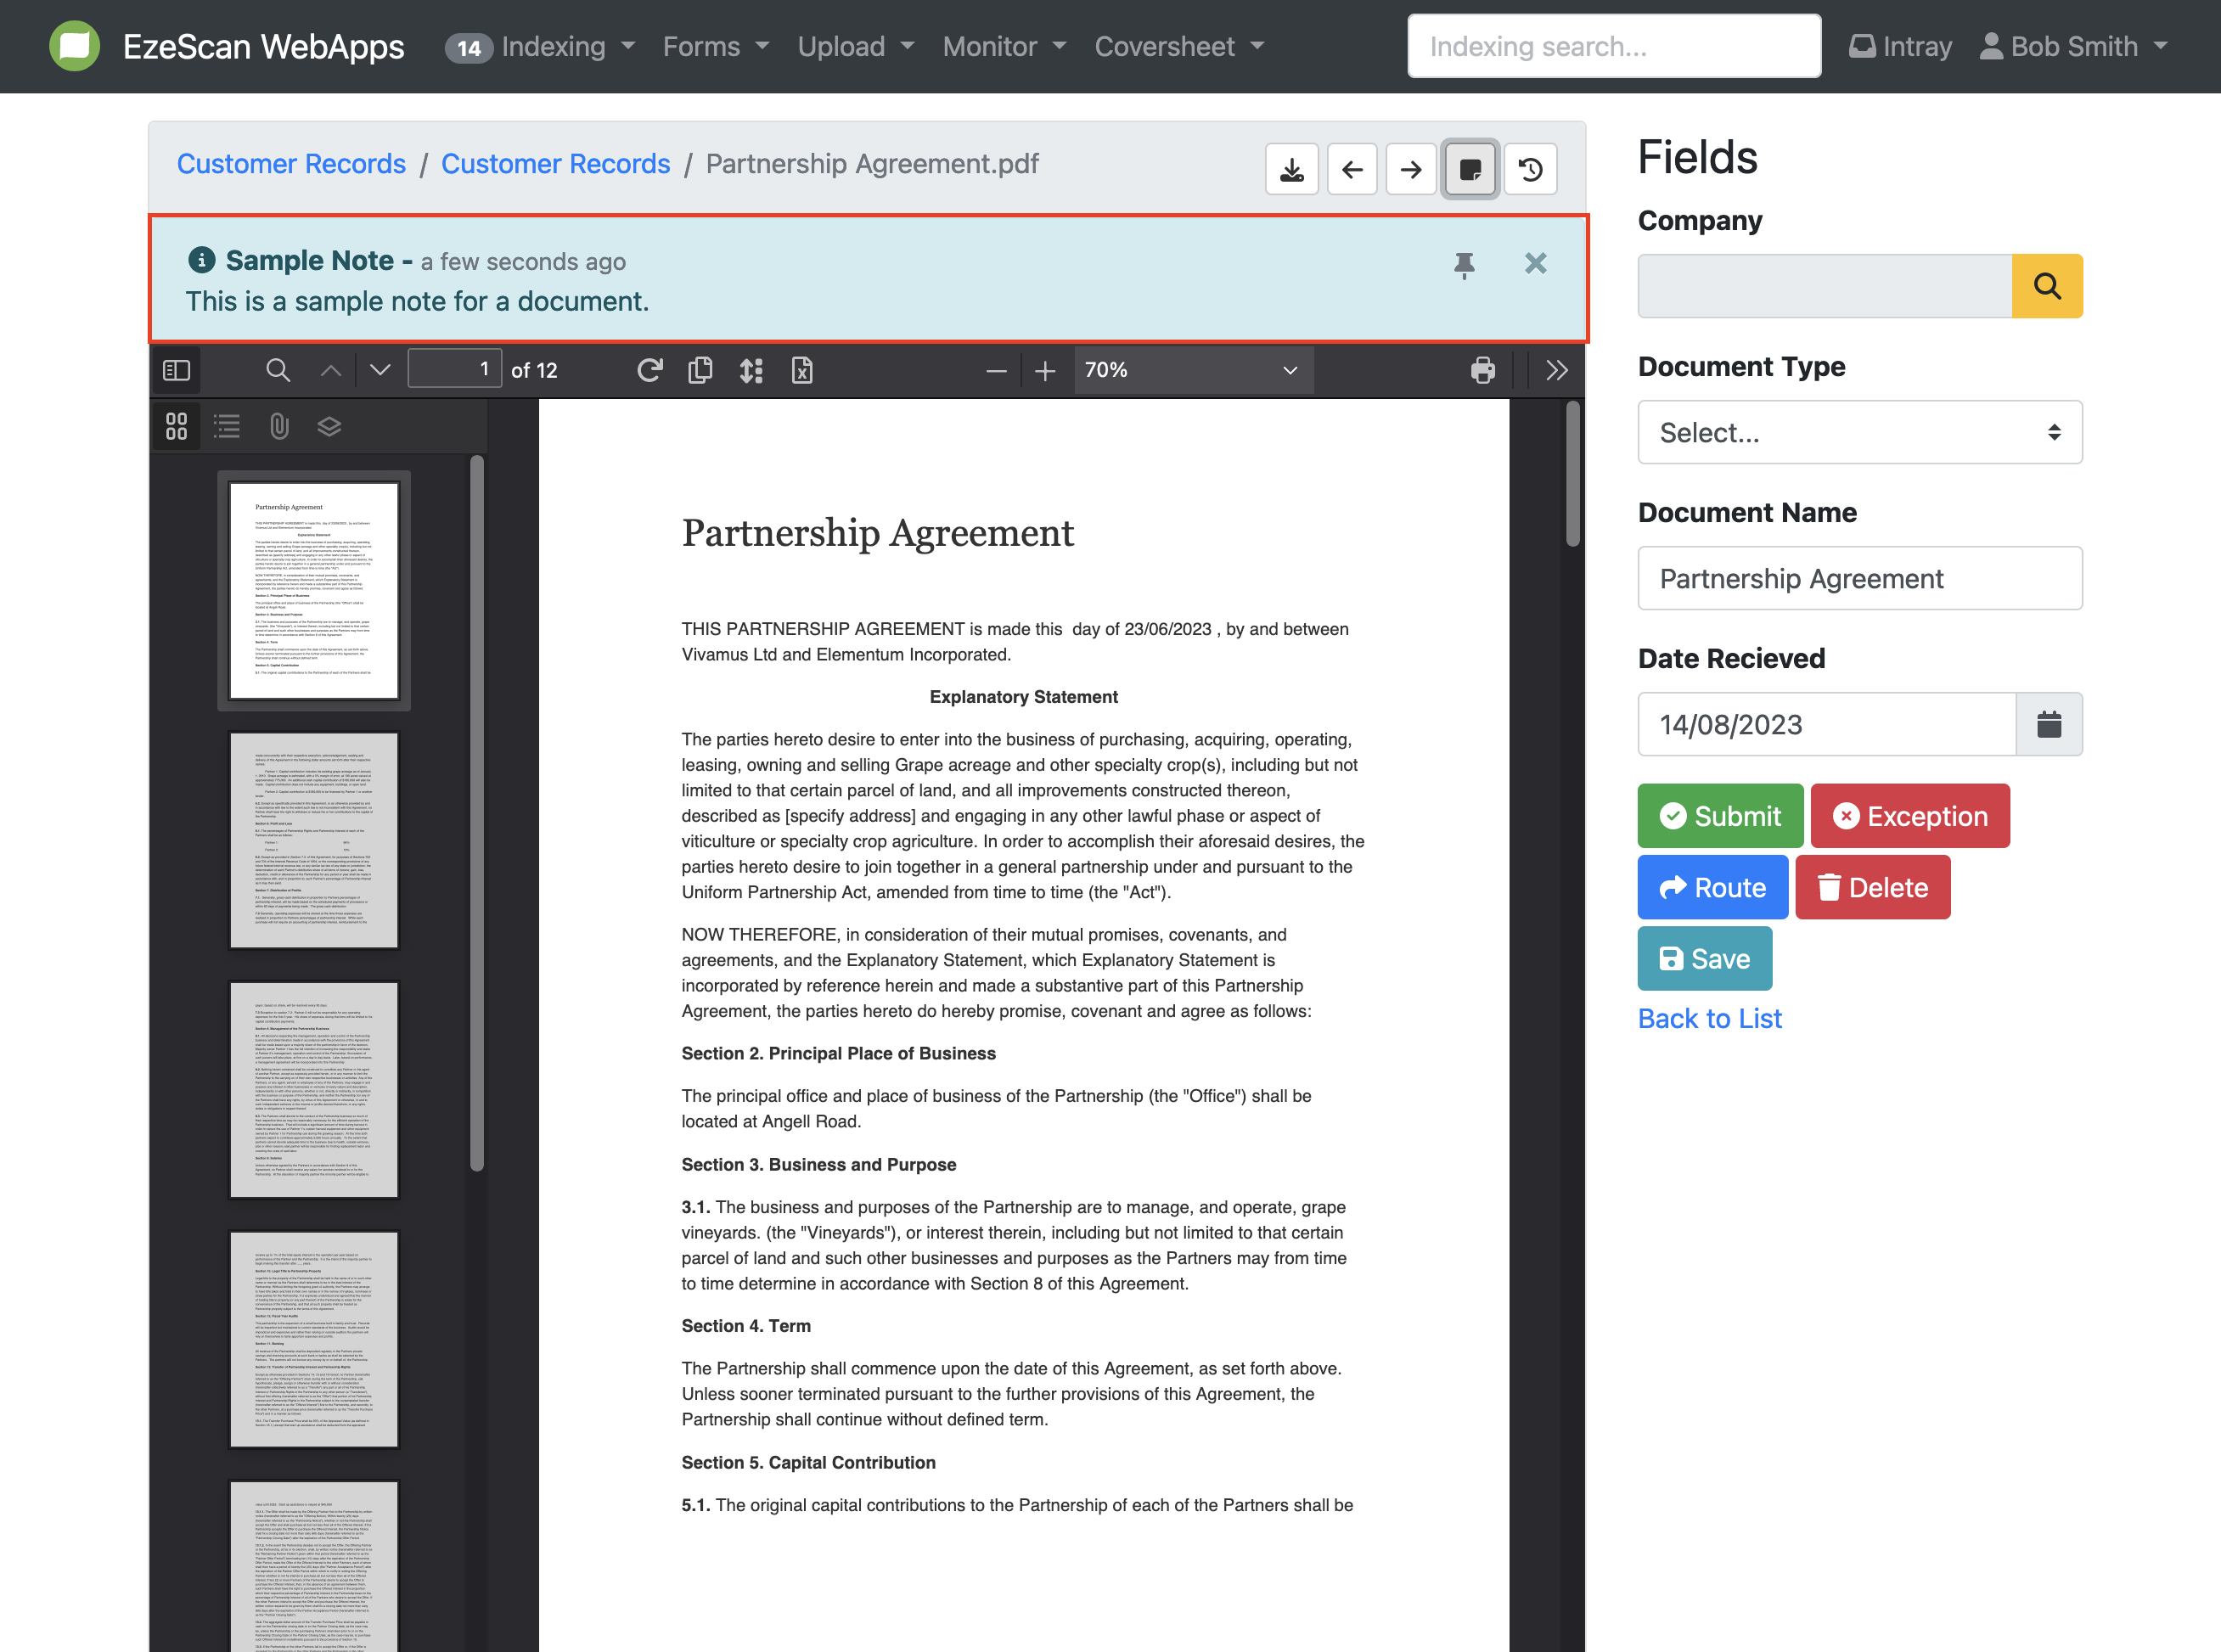Pin the Sample Note
The image size is (2221, 1652).
[1464, 264]
